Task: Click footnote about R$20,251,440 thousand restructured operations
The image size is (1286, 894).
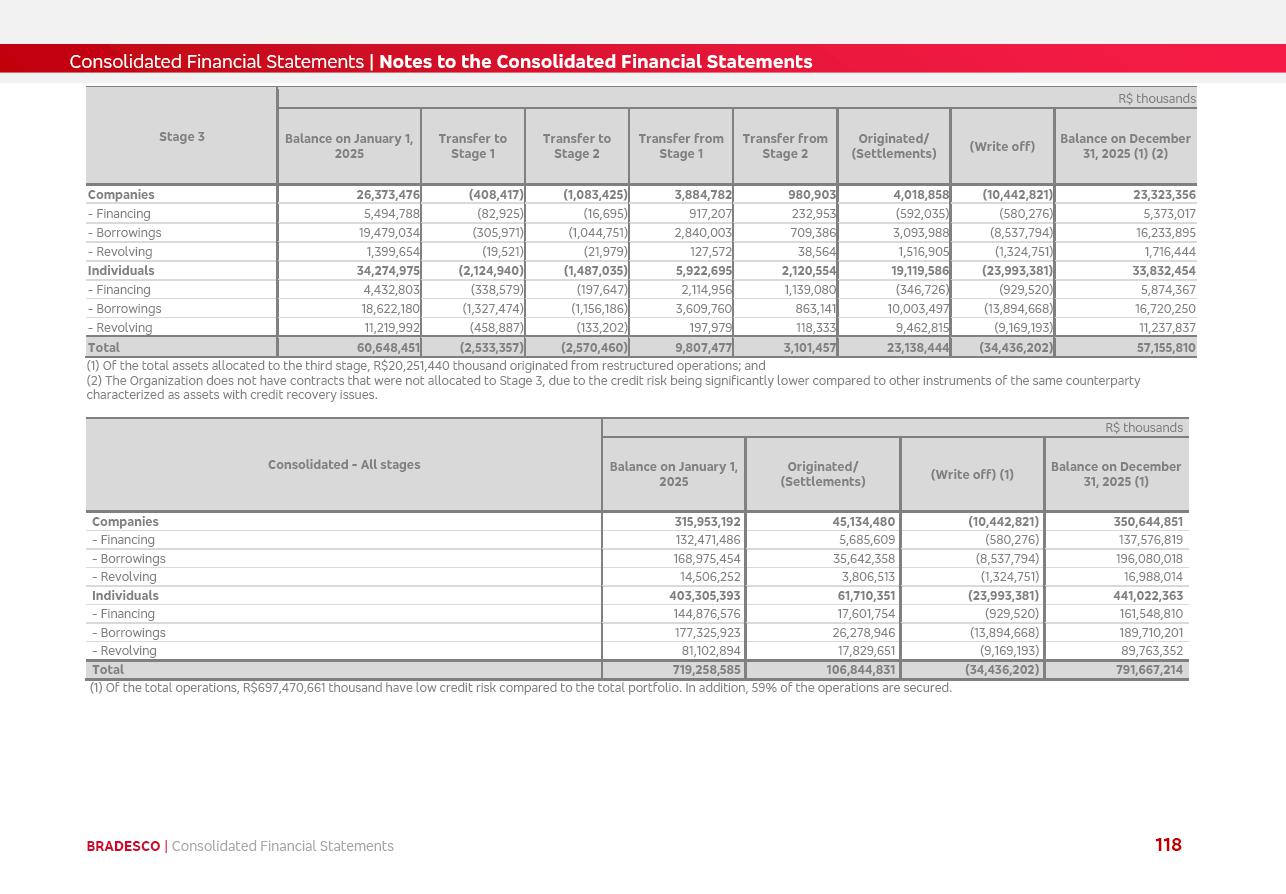Action: (x=425, y=366)
